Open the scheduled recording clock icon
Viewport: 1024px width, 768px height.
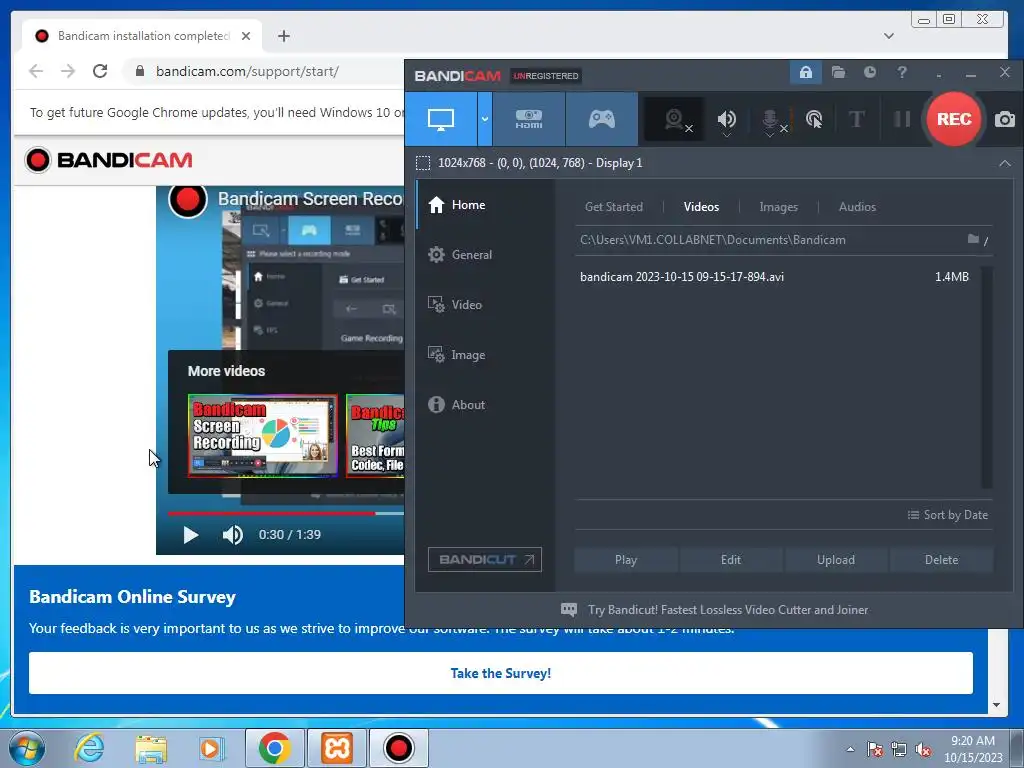pyautogui.click(x=870, y=72)
